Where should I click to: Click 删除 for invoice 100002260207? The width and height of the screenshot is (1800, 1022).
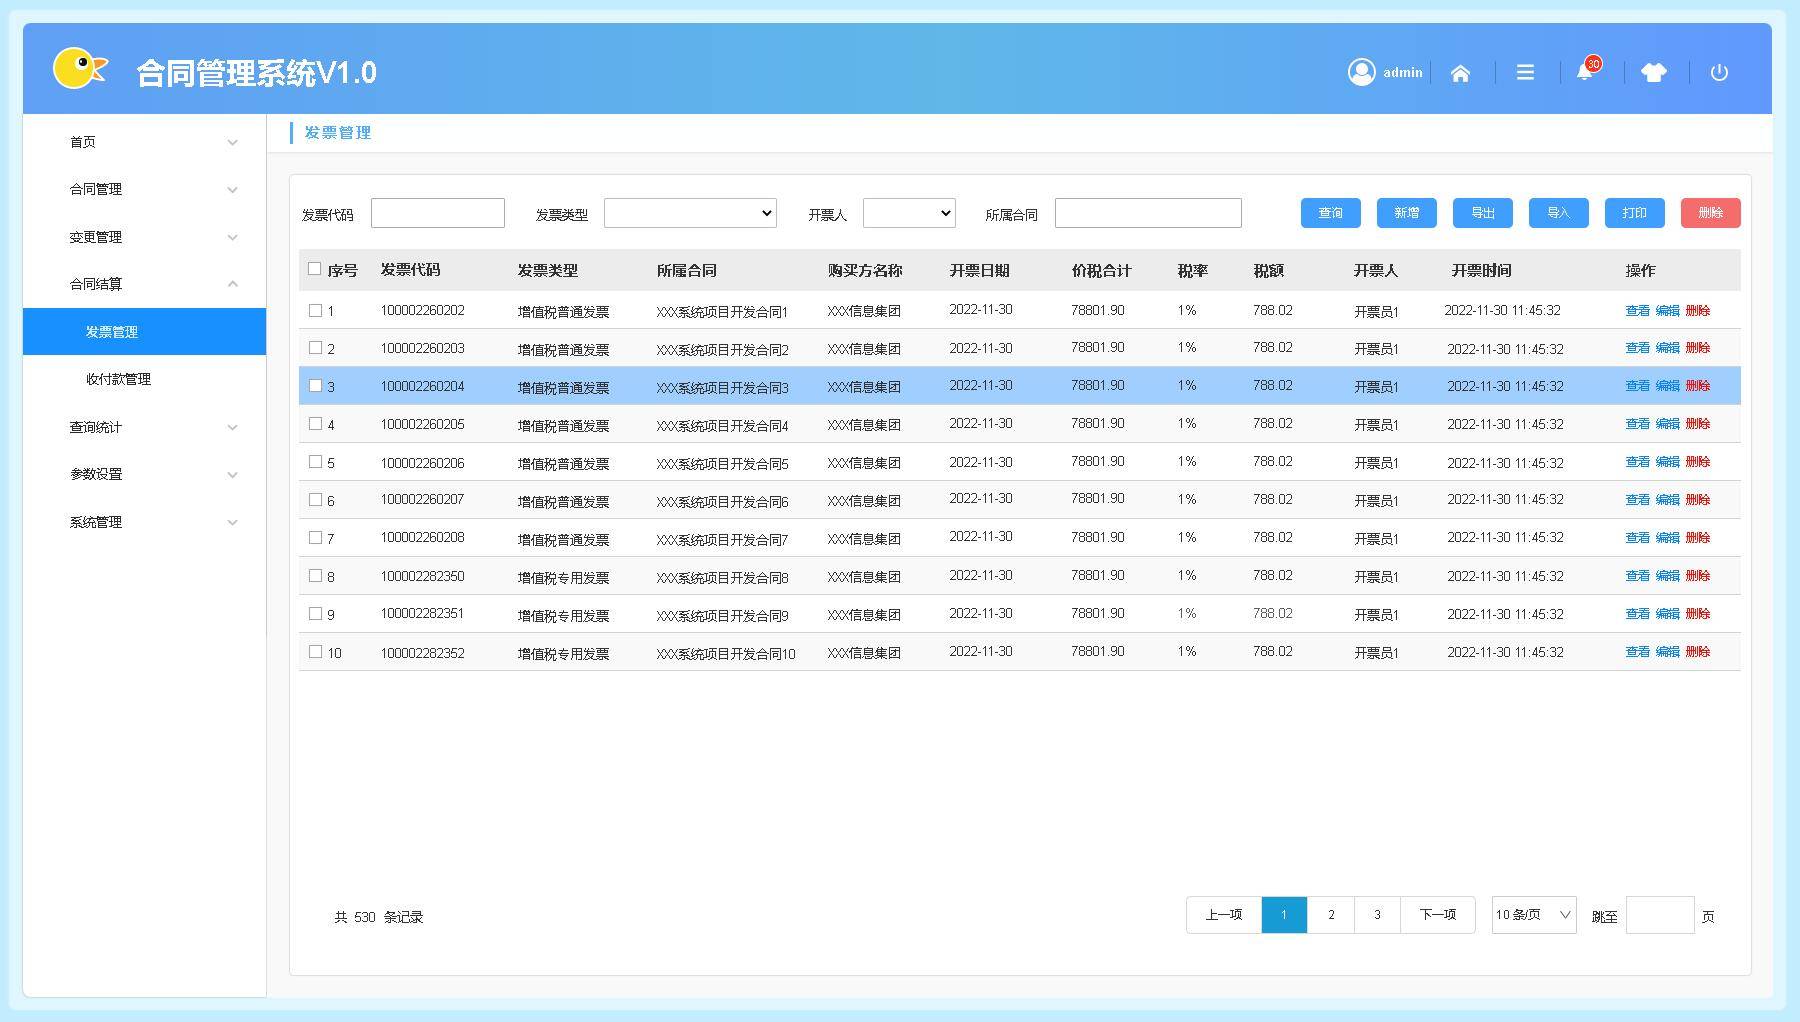coord(1697,500)
